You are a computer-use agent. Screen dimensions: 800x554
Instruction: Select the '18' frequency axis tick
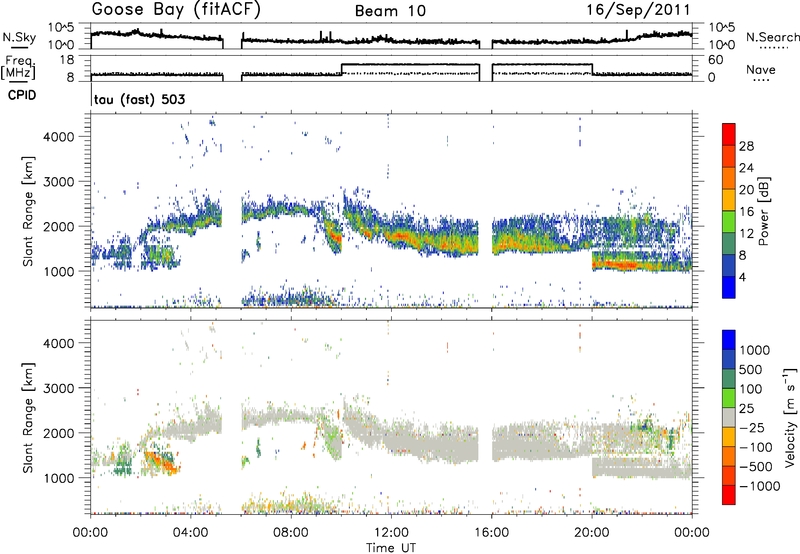[x=67, y=60]
